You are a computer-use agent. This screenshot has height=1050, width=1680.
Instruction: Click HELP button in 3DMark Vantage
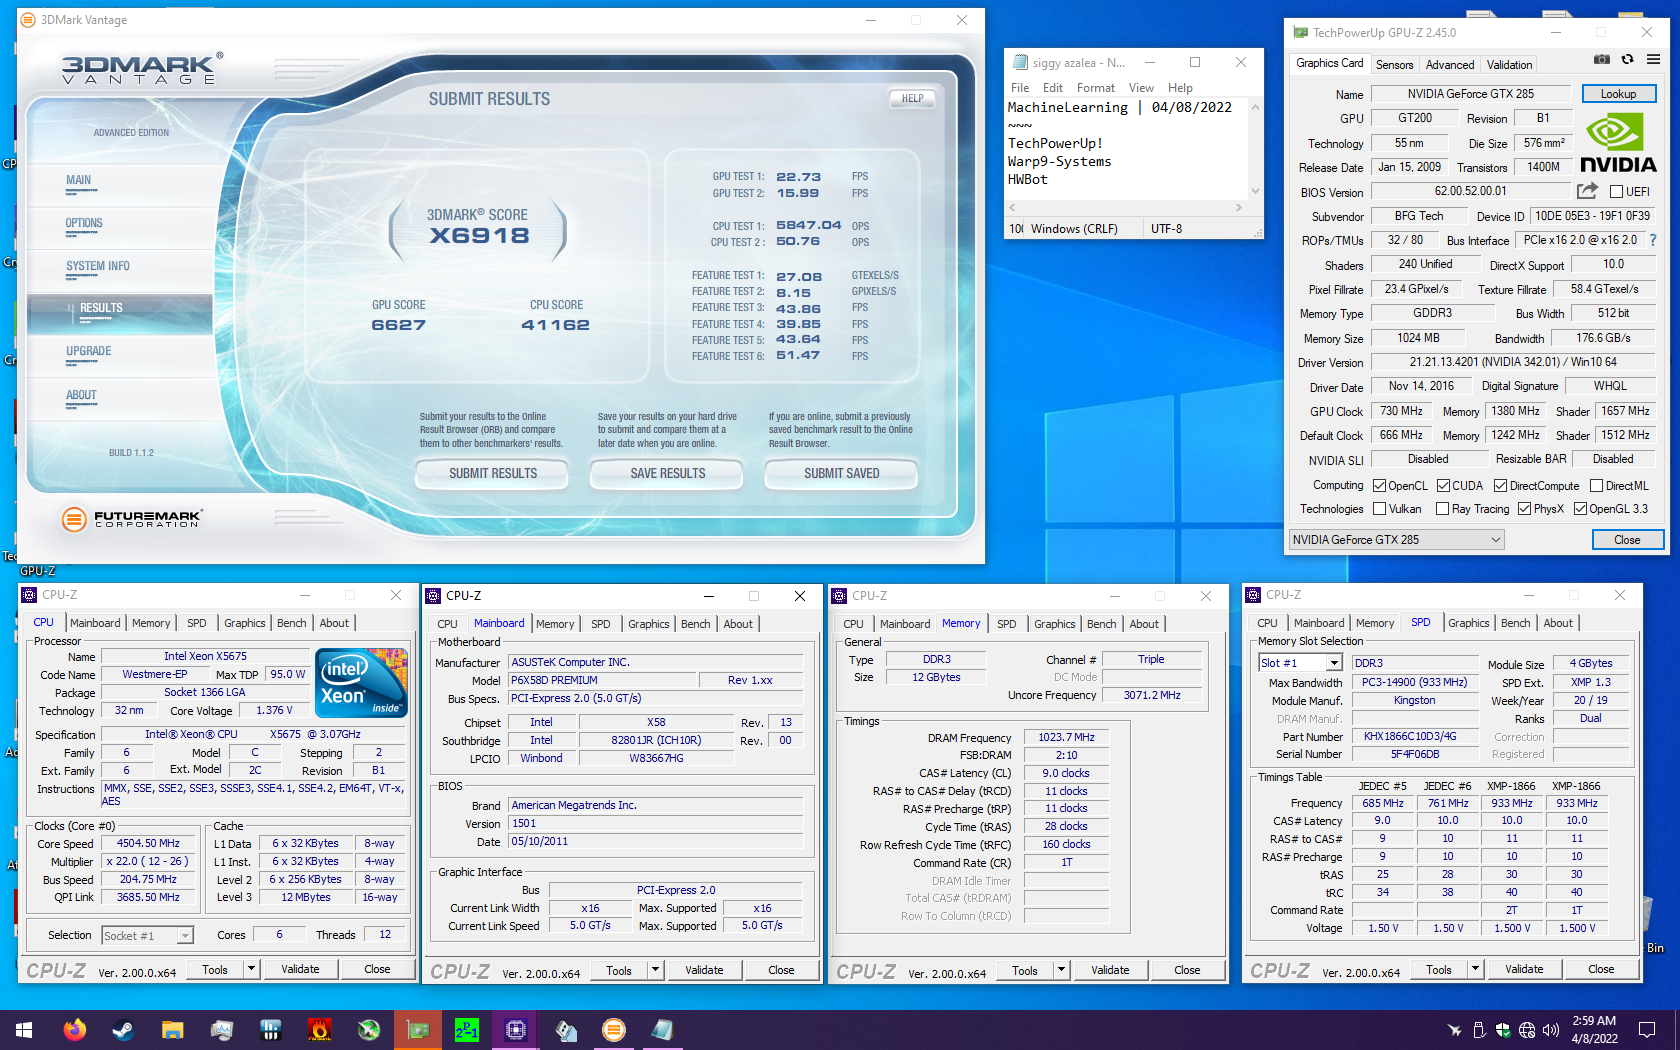tap(912, 98)
